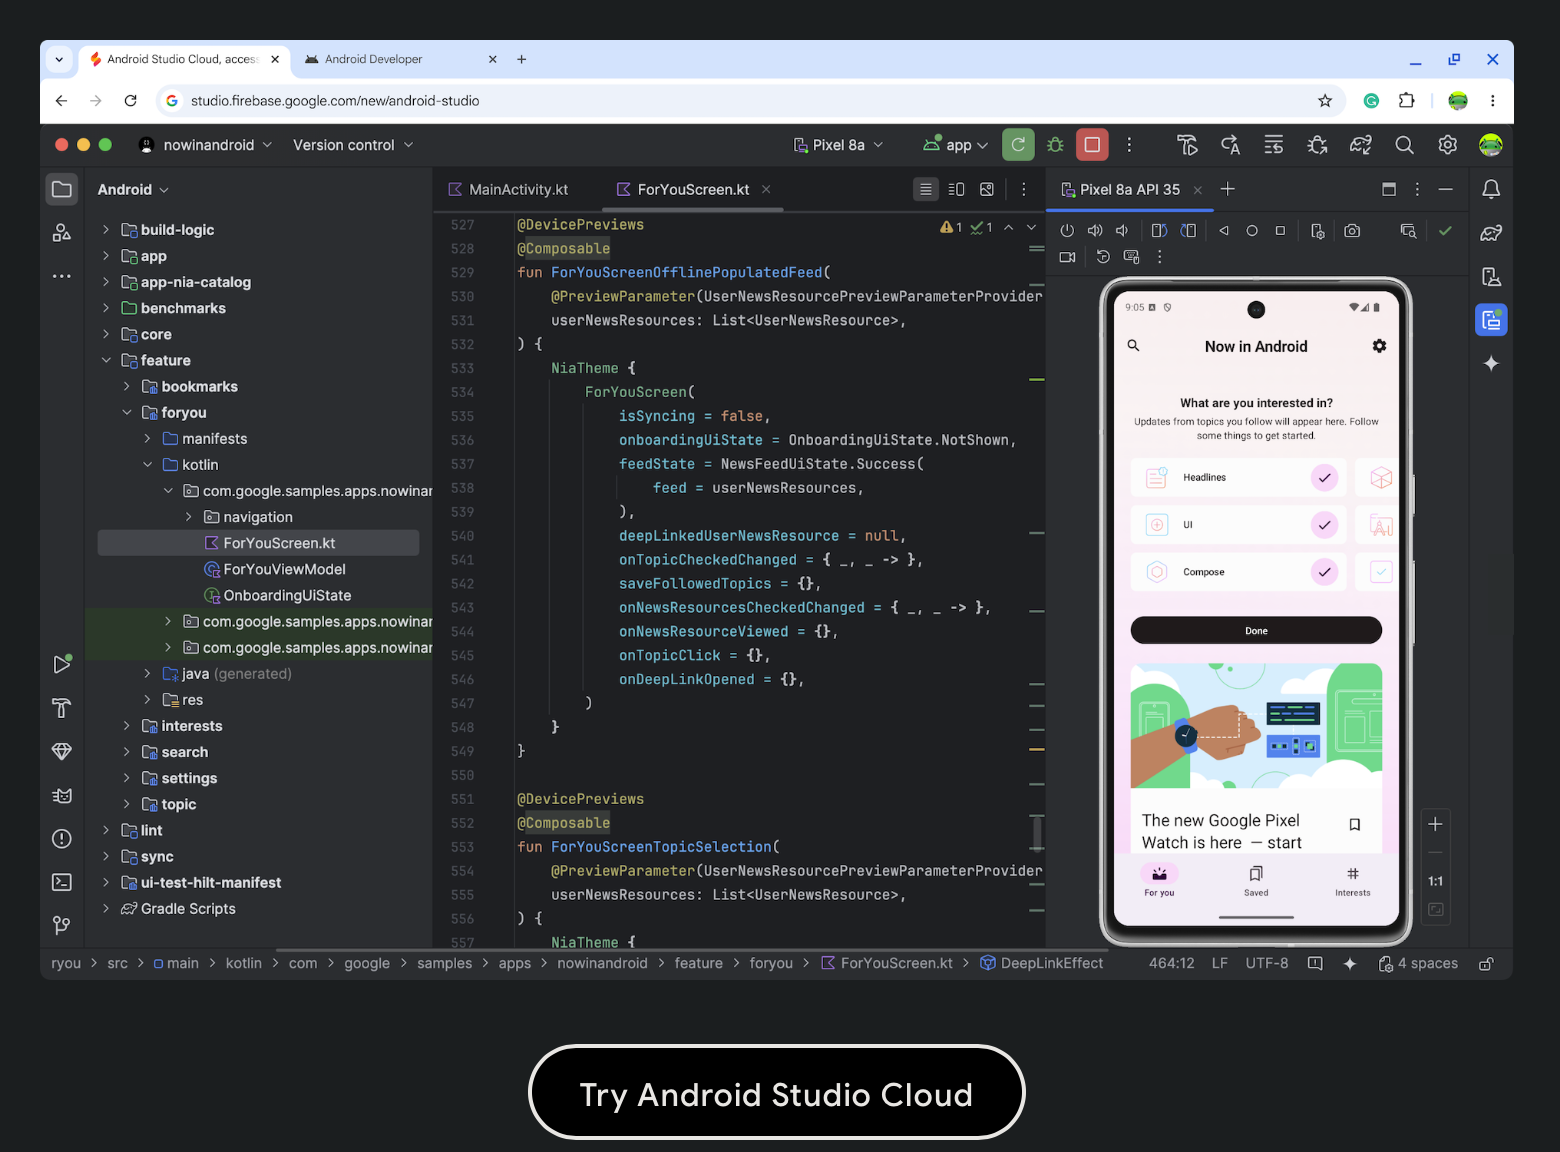Click the emulator zoom-in plus control
This screenshot has width=1560, height=1152.
(1435, 824)
